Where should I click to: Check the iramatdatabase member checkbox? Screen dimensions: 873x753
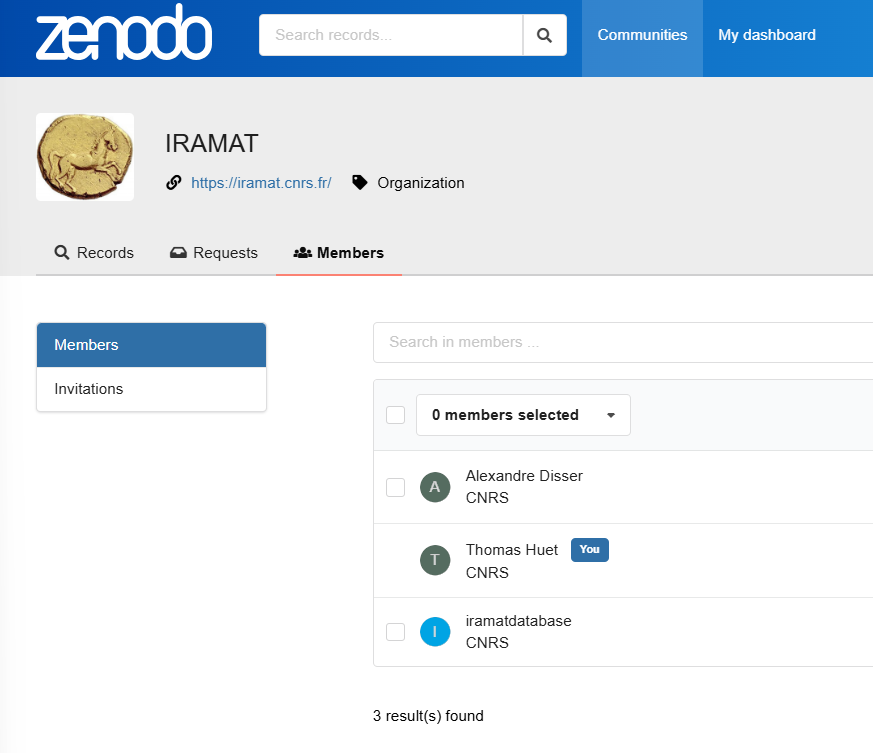pos(395,632)
